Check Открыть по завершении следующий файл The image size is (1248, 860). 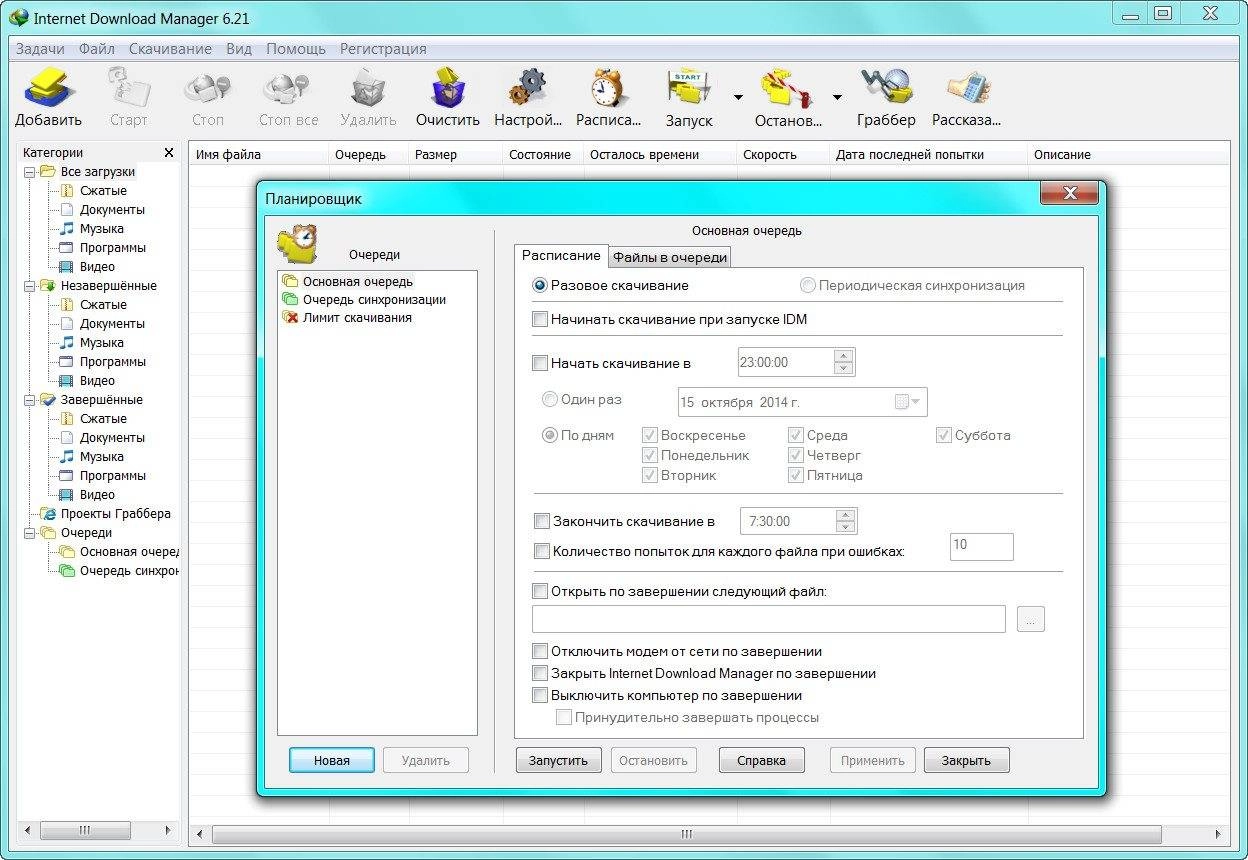[540, 591]
